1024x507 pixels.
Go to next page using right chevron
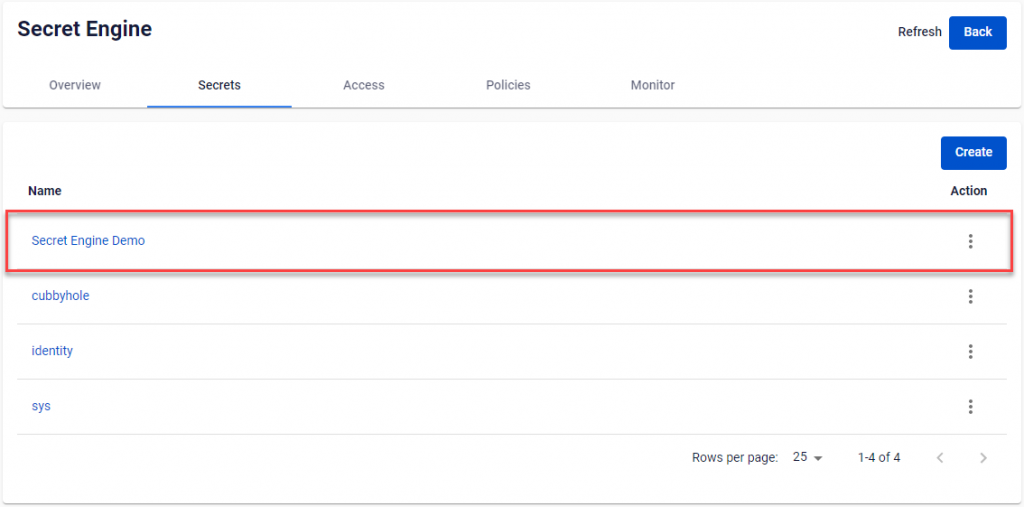click(983, 458)
